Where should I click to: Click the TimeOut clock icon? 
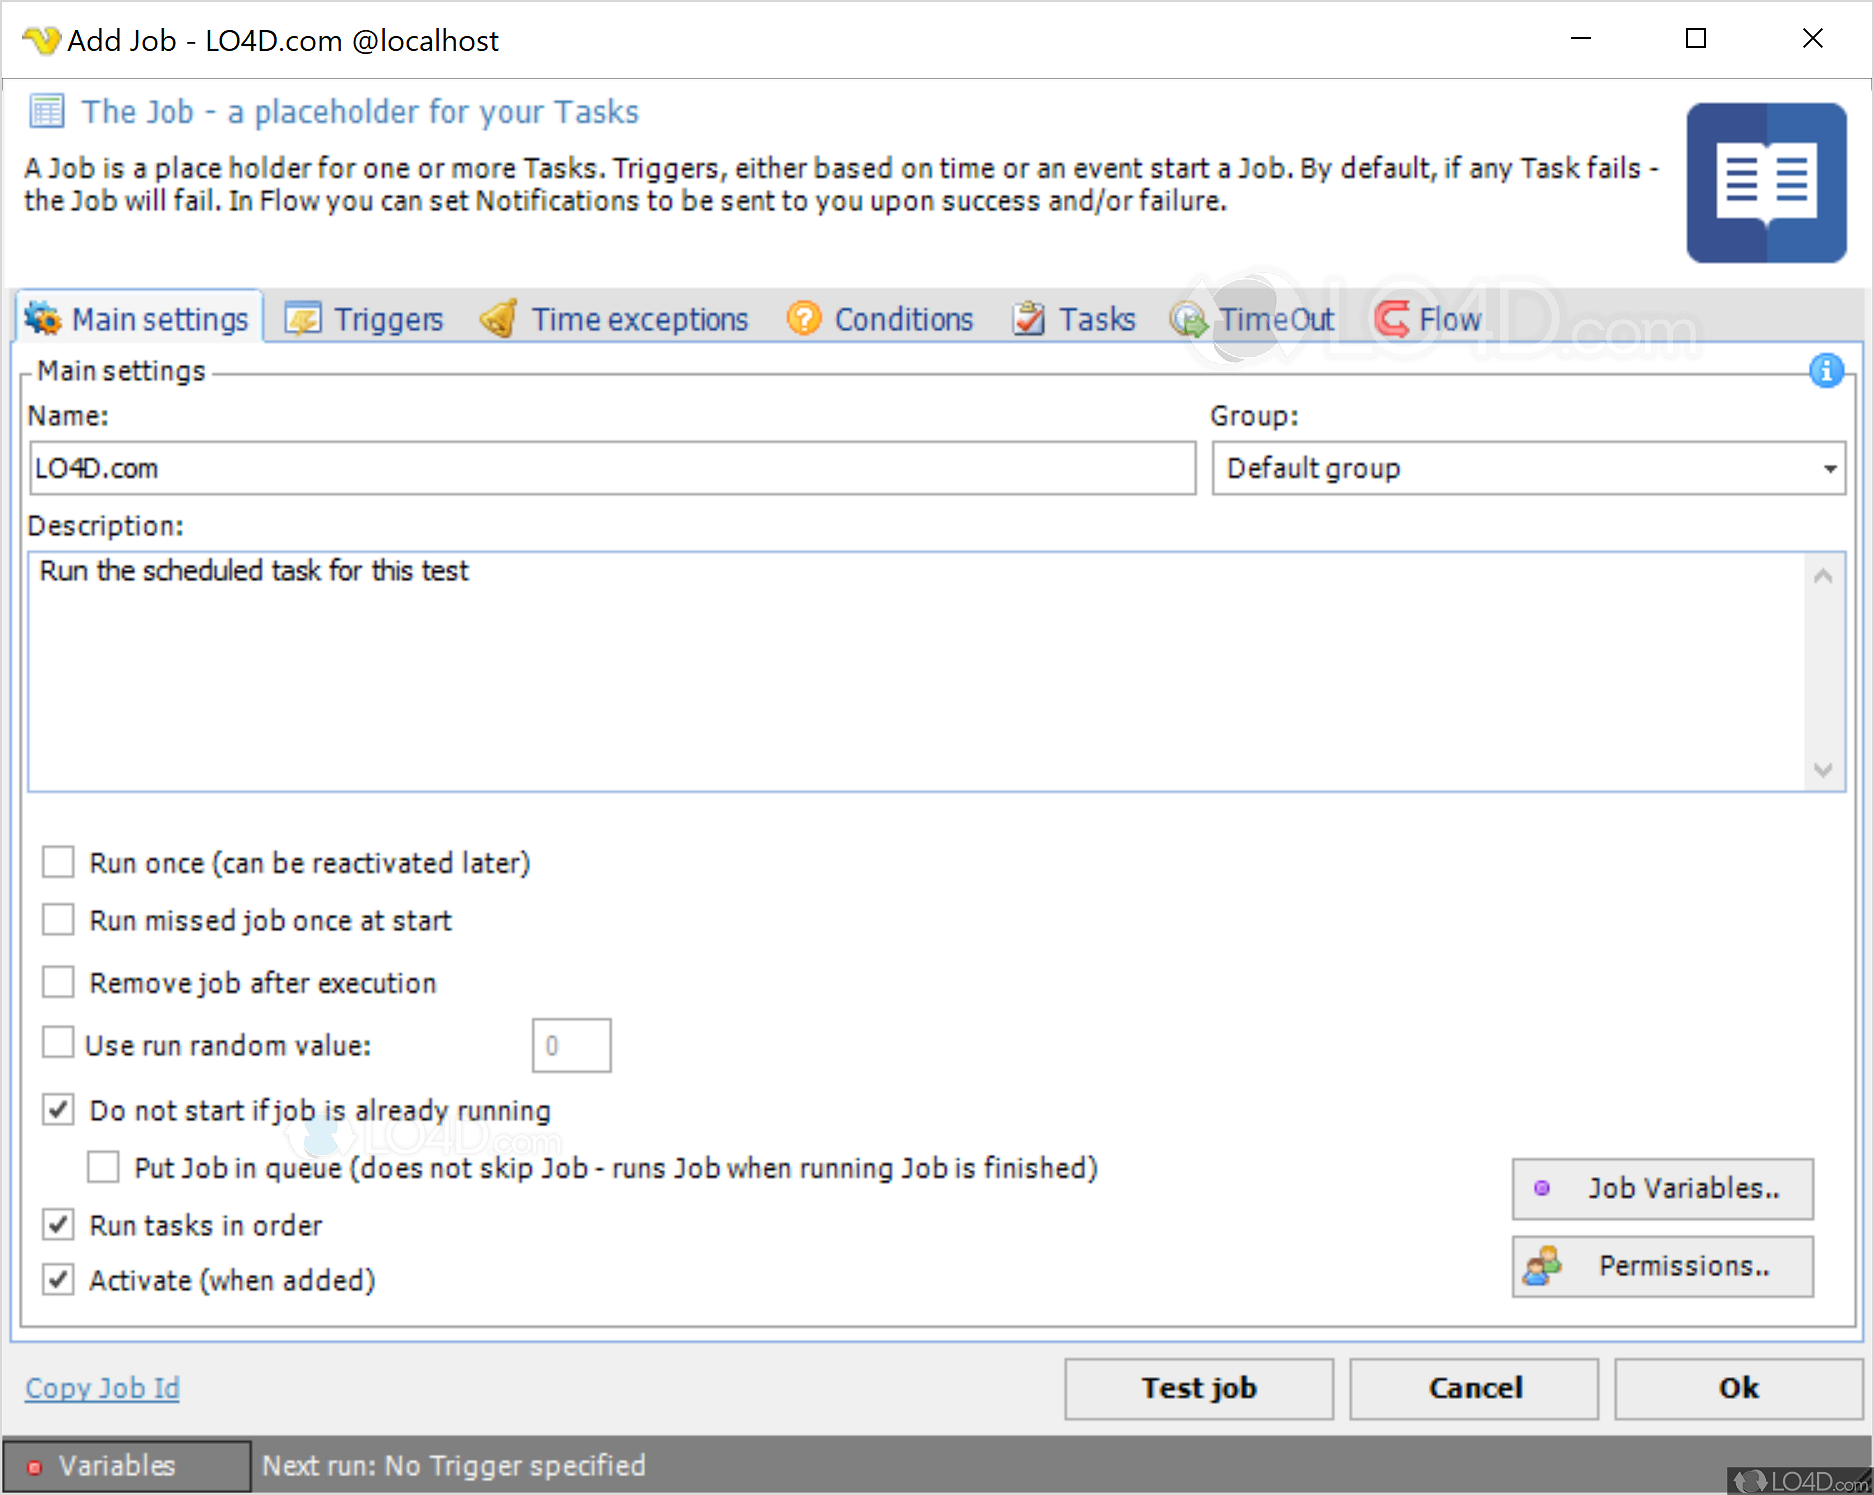[1189, 320]
